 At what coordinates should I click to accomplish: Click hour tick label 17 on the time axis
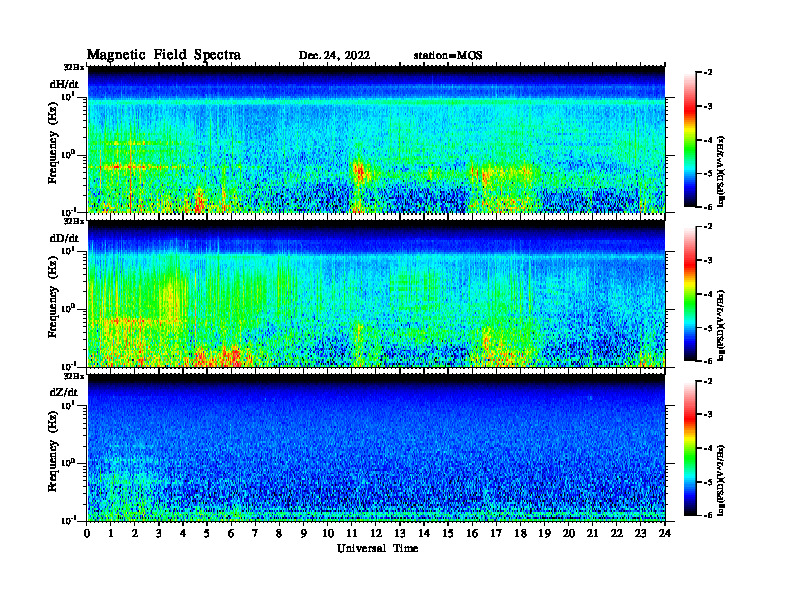click(x=496, y=534)
